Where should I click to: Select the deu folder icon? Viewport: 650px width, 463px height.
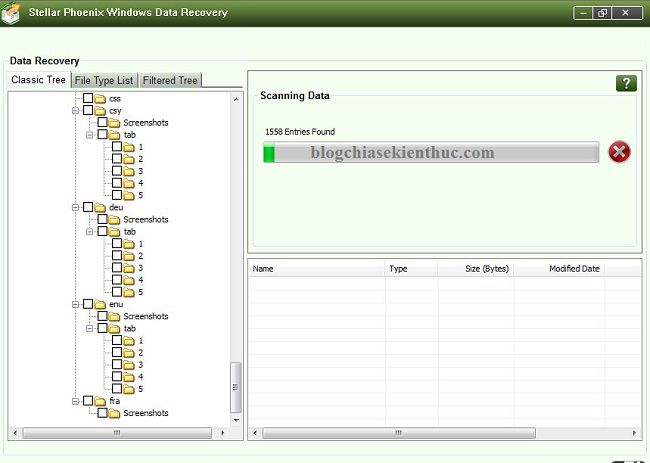pos(100,207)
